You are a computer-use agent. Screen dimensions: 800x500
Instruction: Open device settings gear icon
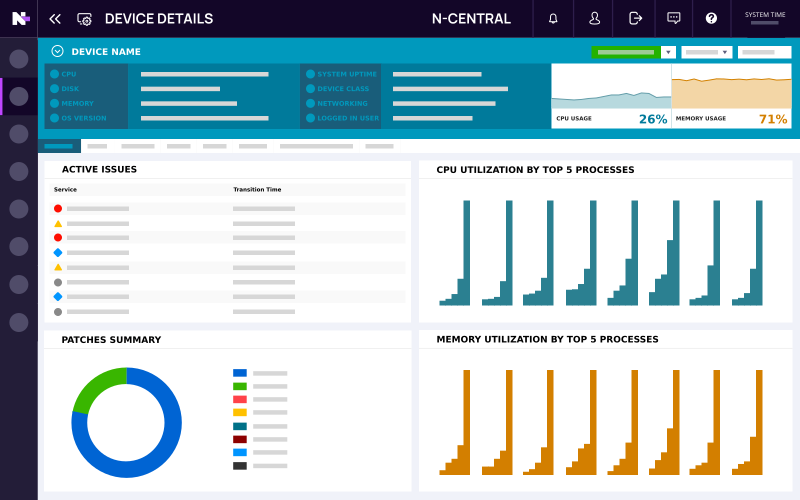(x=84, y=19)
